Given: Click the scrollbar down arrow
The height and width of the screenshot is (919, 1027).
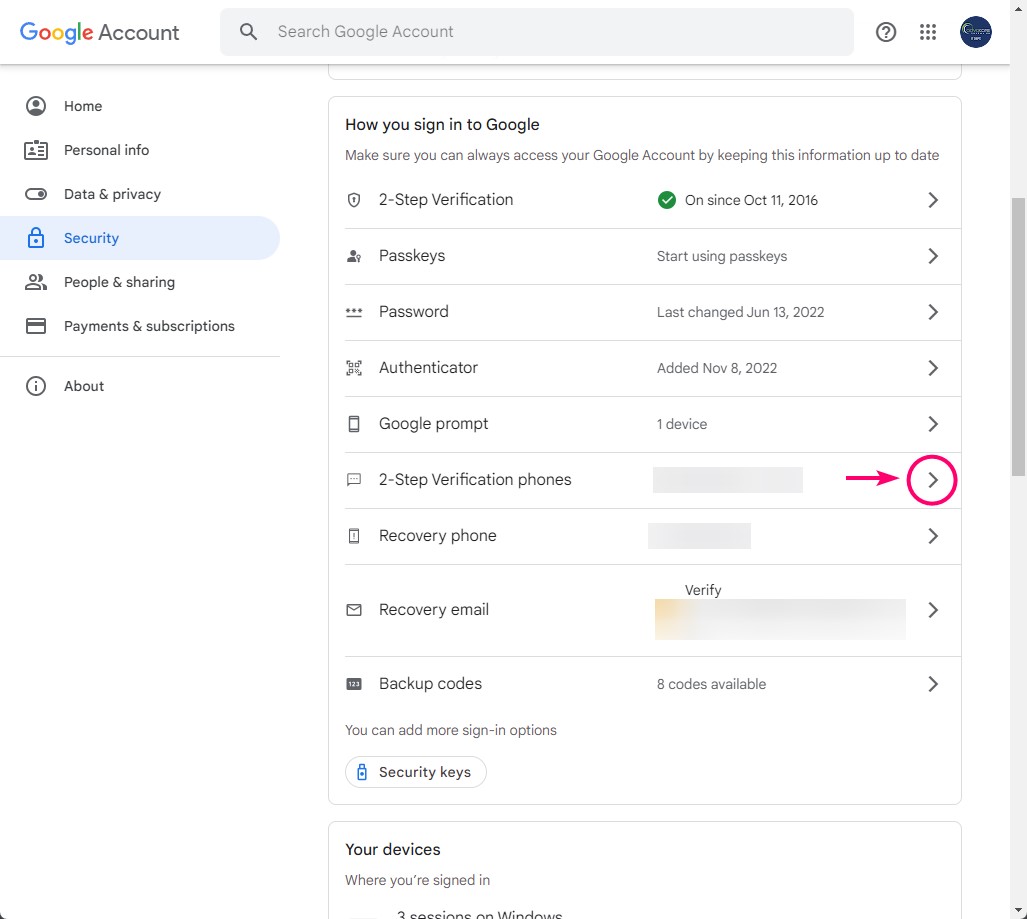Looking at the screenshot, I should [1018, 910].
